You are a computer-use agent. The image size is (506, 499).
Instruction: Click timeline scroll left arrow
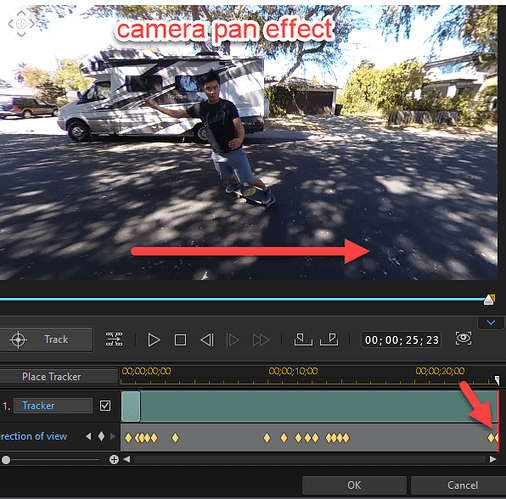click(x=127, y=459)
